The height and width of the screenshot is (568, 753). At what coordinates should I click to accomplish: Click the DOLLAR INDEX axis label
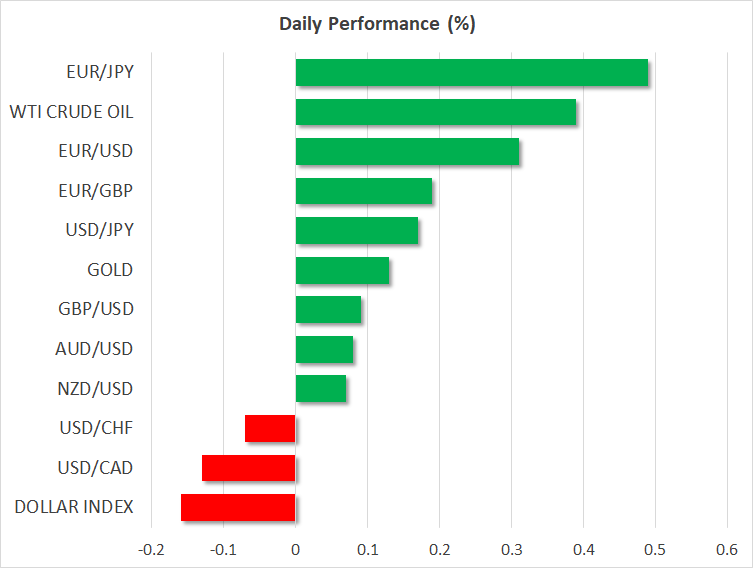click(x=74, y=507)
